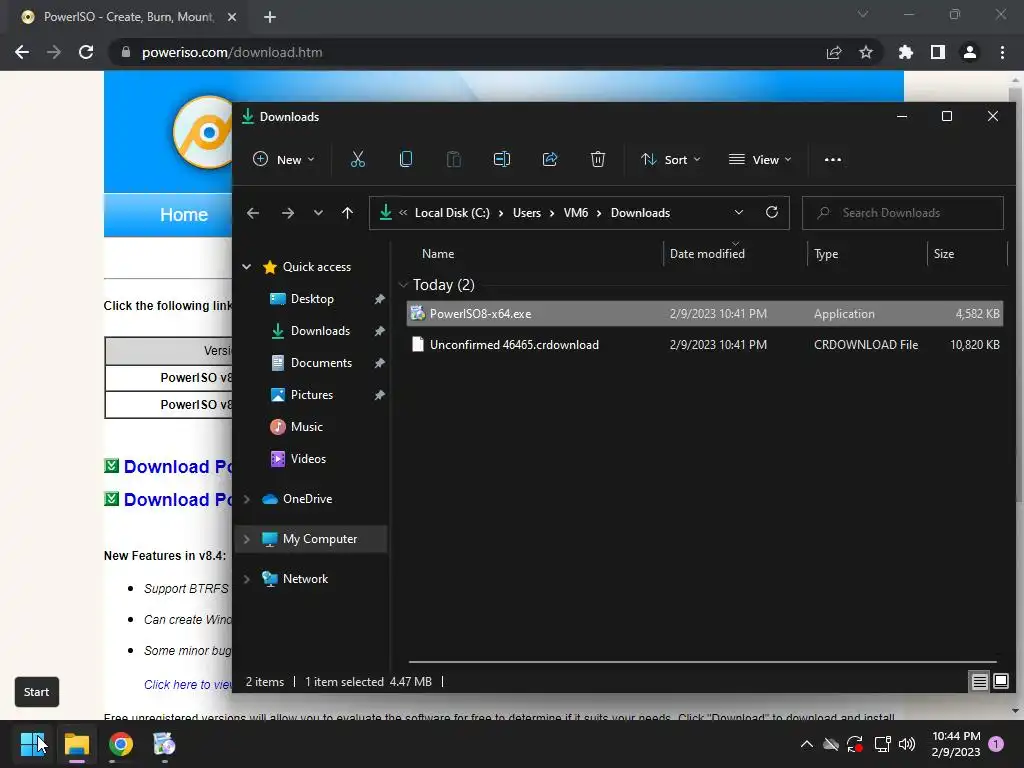Viewport: 1024px width, 768px height.
Task: Select Documents in the navigation pane
Action: pos(321,362)
